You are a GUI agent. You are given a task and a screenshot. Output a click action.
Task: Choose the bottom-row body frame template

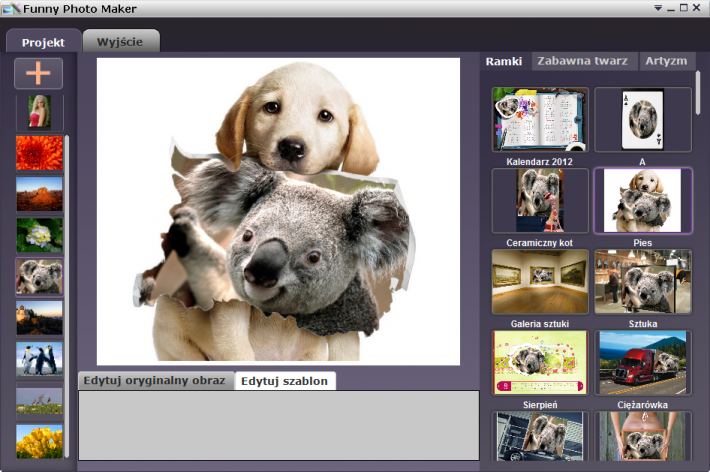click(x=643, y=436)
